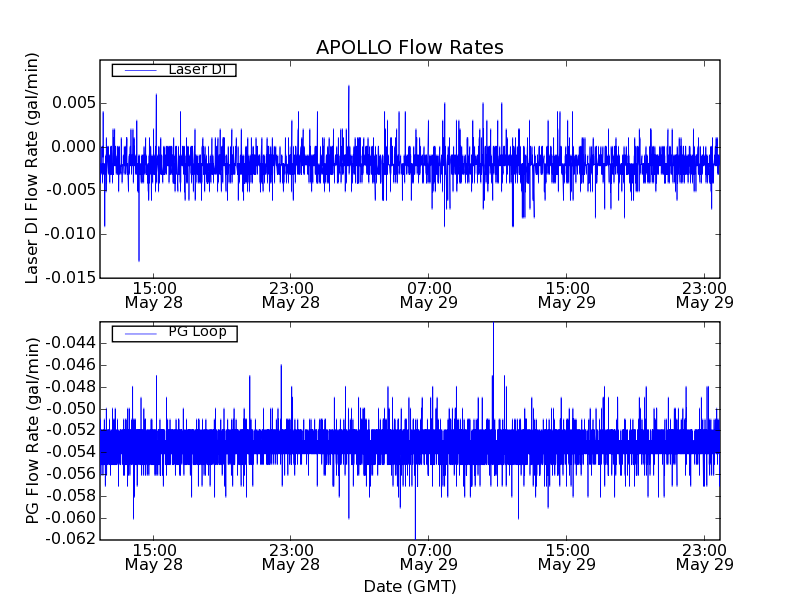Click the 0.005 tick label on upper plot
800x600 pixels.
(x=73, y=103)
